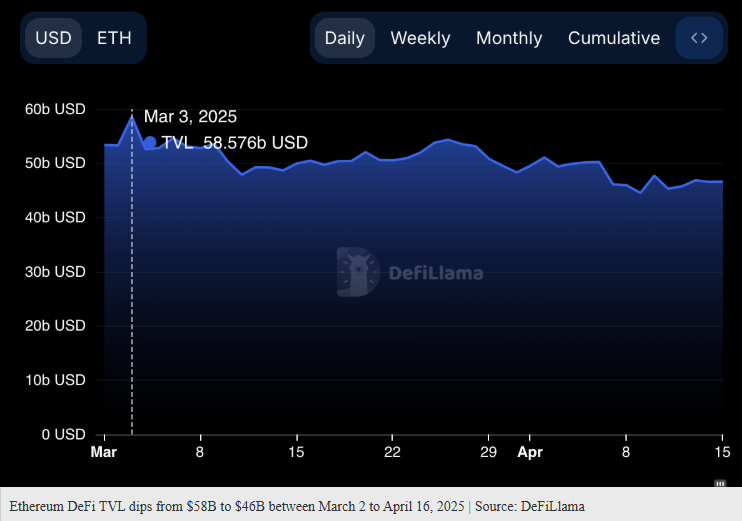
Task: Select the Monthly interval tab
Action: pos(509,38)
